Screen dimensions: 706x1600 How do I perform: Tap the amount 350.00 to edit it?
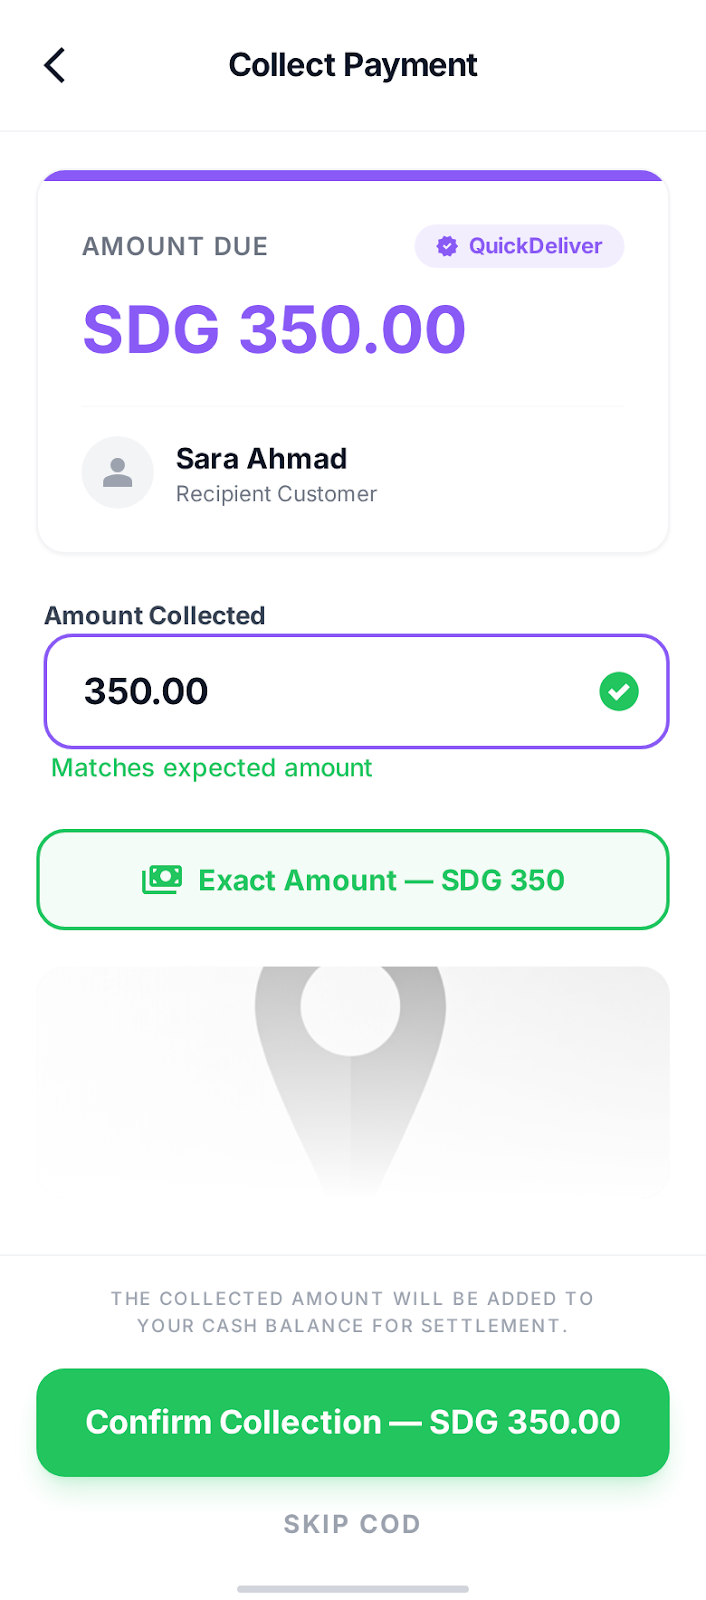click(x=146, y=691)
